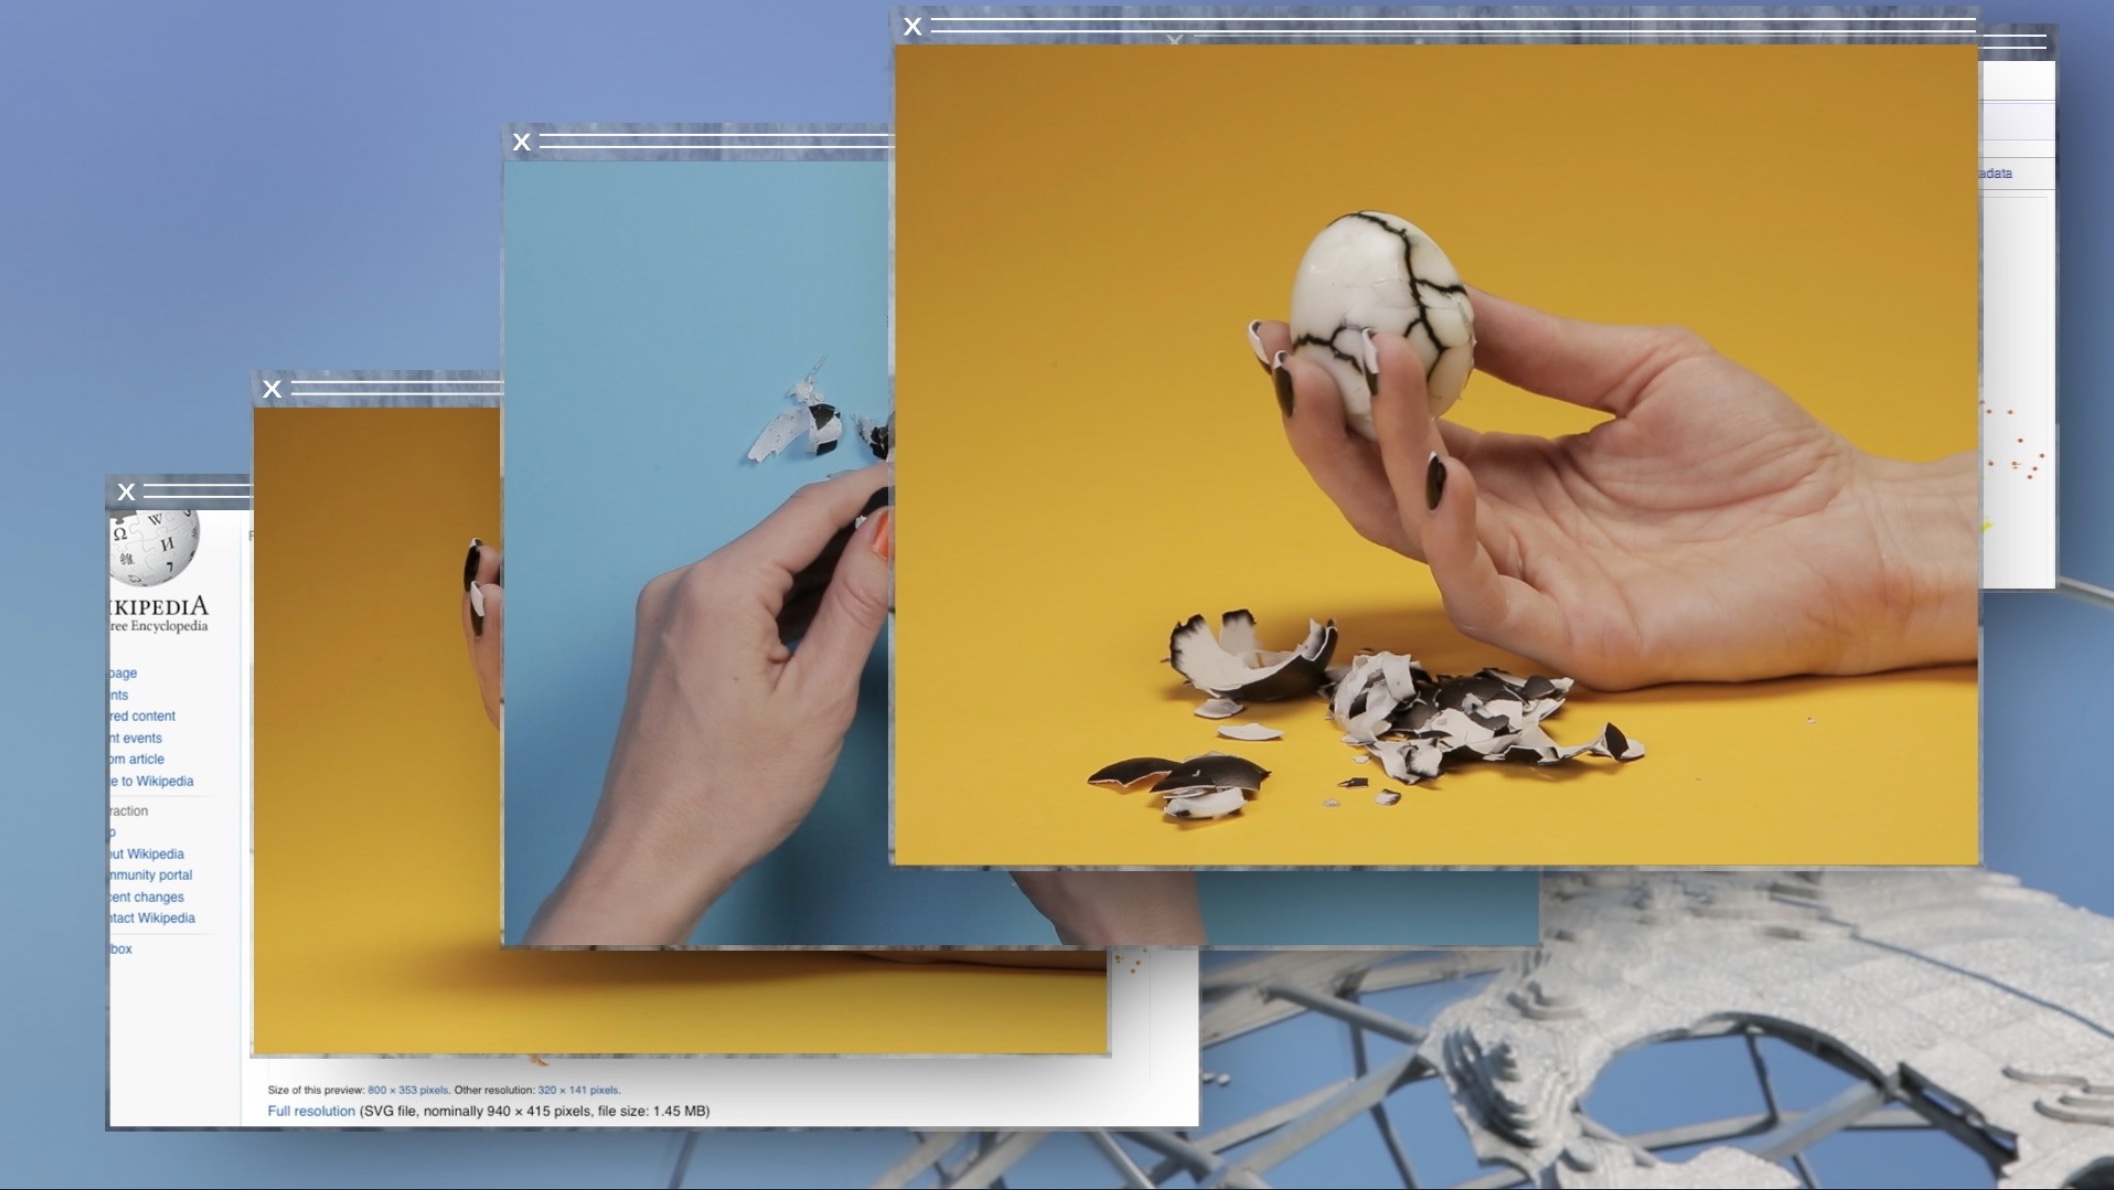The image size is (2114, 1190).
Task: Open the Contents sidebar link
Action: click(x=120, y=695)
